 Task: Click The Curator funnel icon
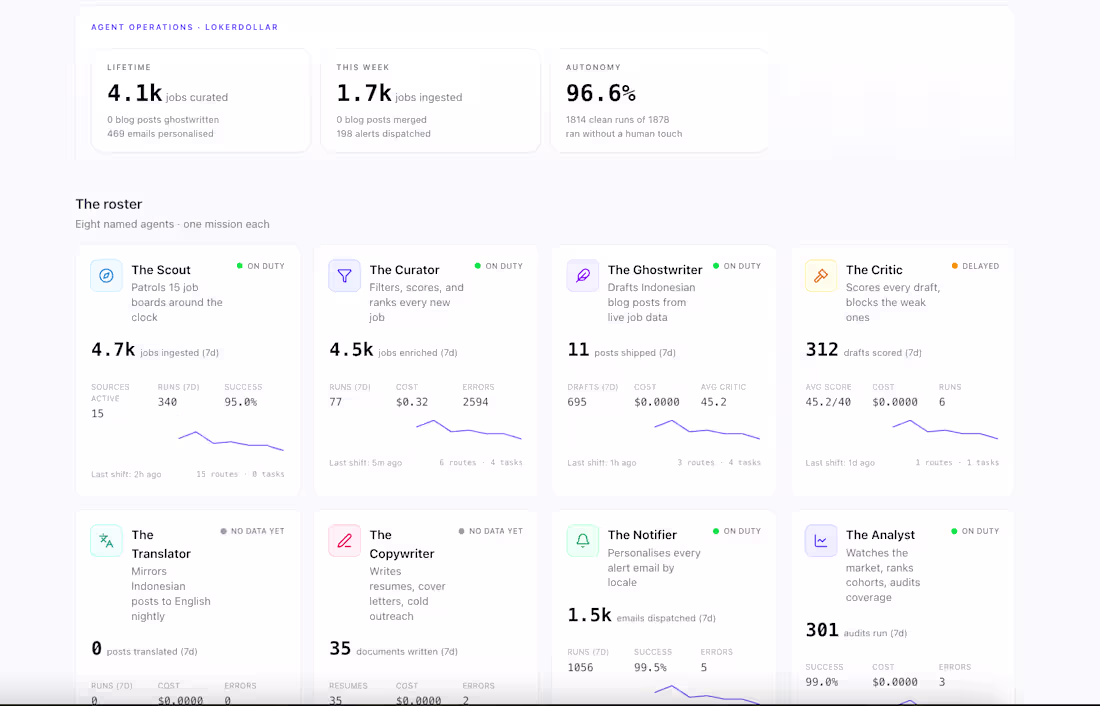coord(344,276)
